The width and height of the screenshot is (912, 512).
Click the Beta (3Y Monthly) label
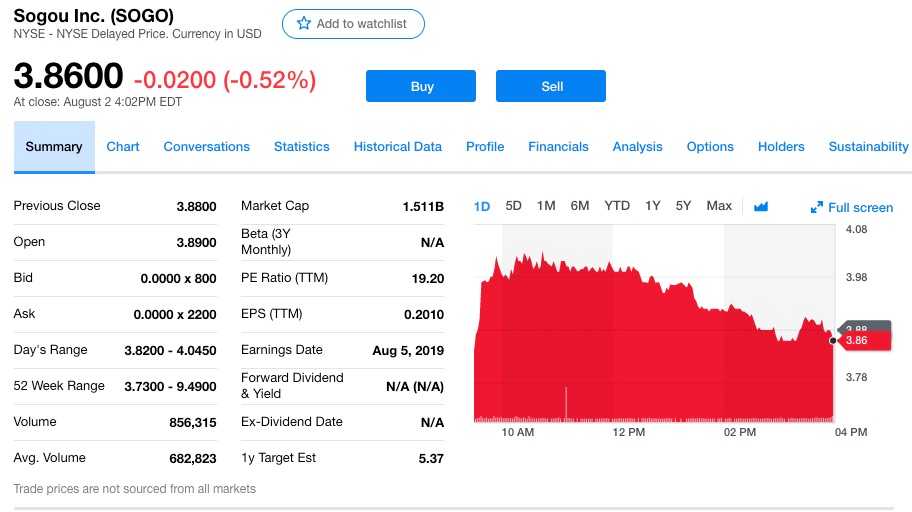(266, 241)
